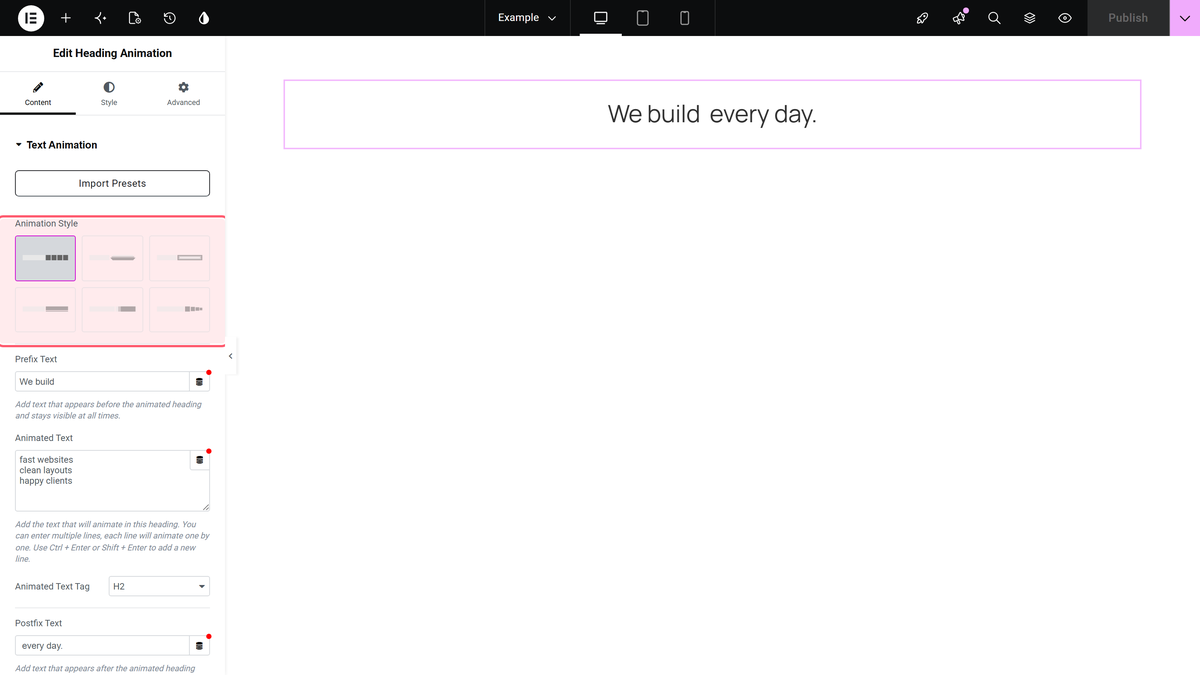Viewport: 1200px width, 675px height.
Task: Switch to the Content tab
Action: coord(38,94)
